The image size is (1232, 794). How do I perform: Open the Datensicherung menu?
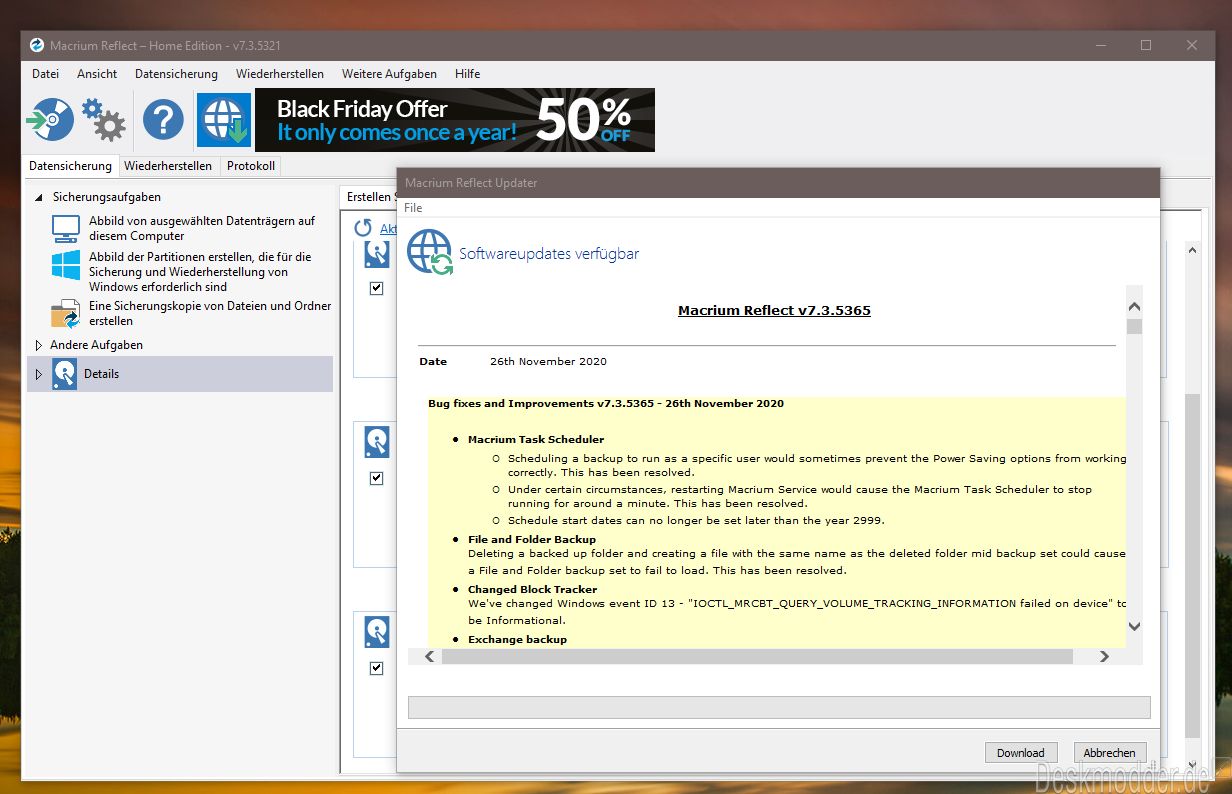pyautogui.click(x=176, y=74)
